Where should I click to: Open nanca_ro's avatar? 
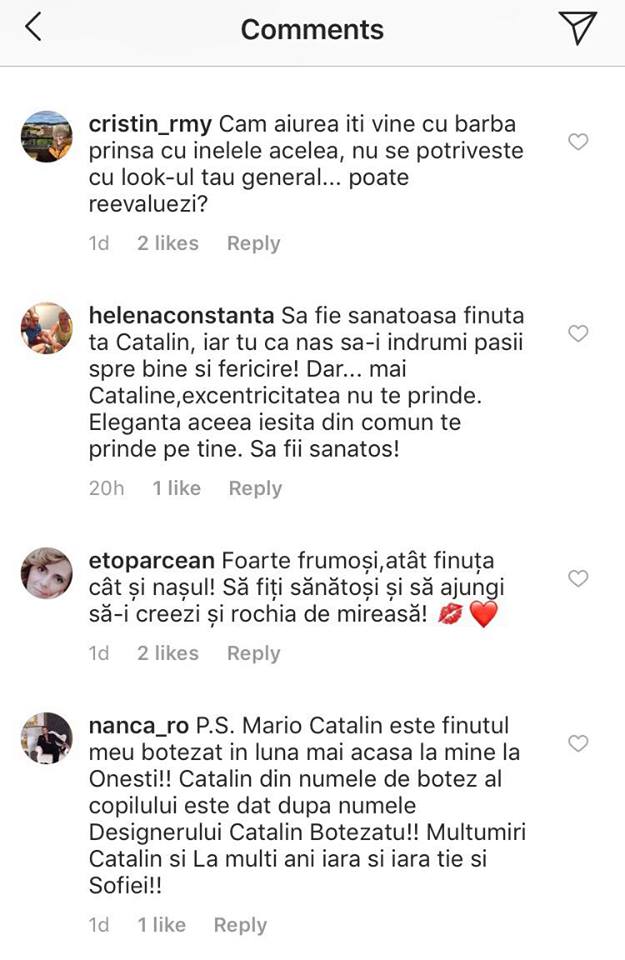(47, 738)
